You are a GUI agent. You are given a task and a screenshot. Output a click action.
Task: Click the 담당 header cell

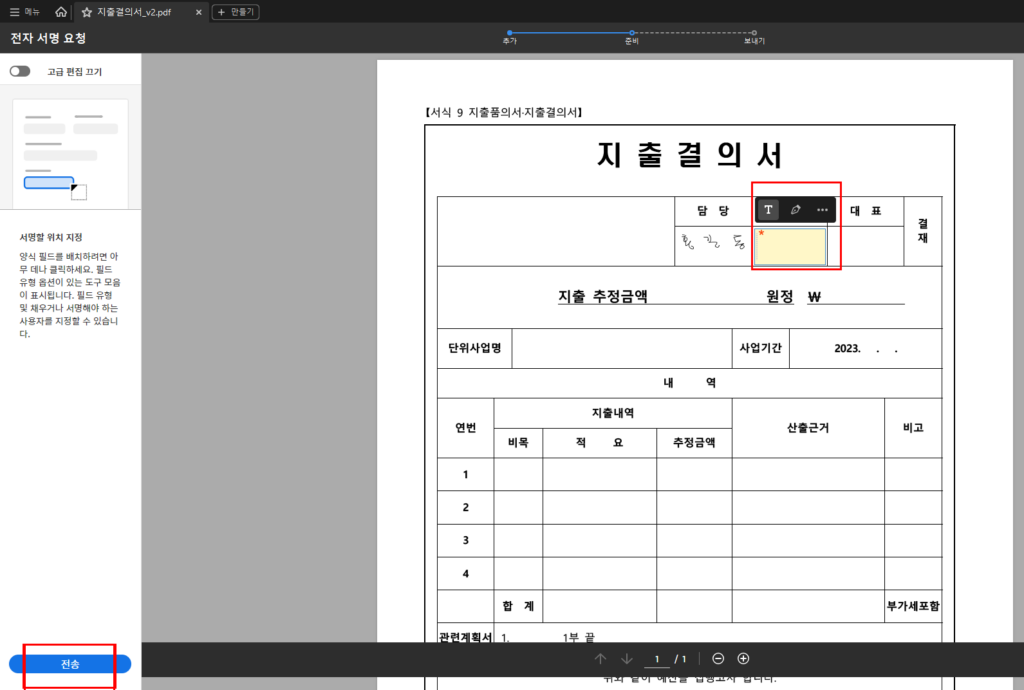point(713,211)
